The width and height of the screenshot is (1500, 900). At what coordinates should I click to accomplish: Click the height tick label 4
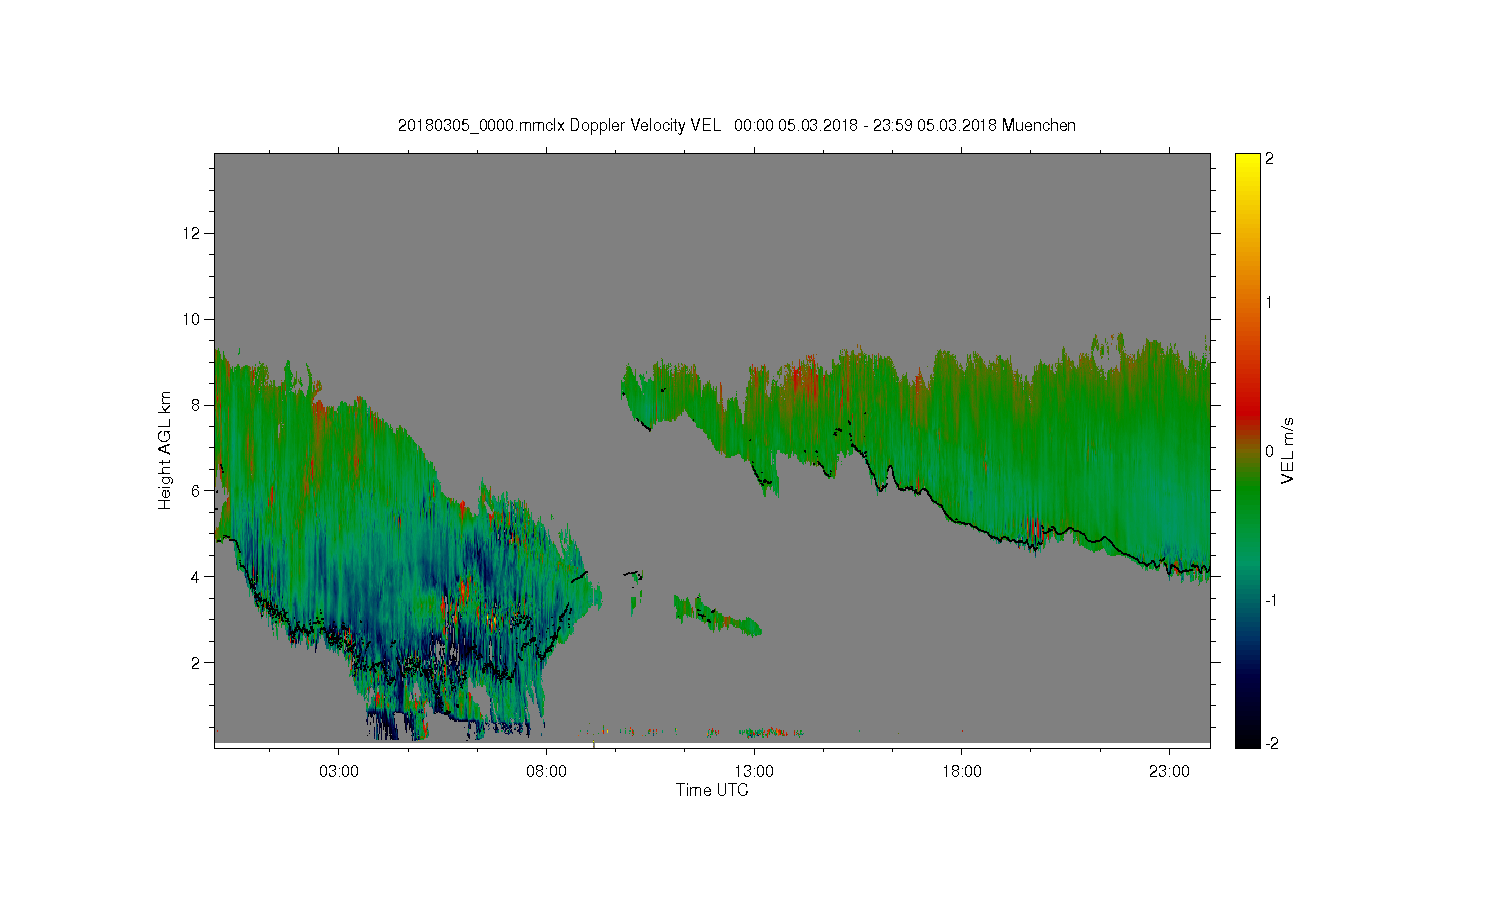[197, 577]
